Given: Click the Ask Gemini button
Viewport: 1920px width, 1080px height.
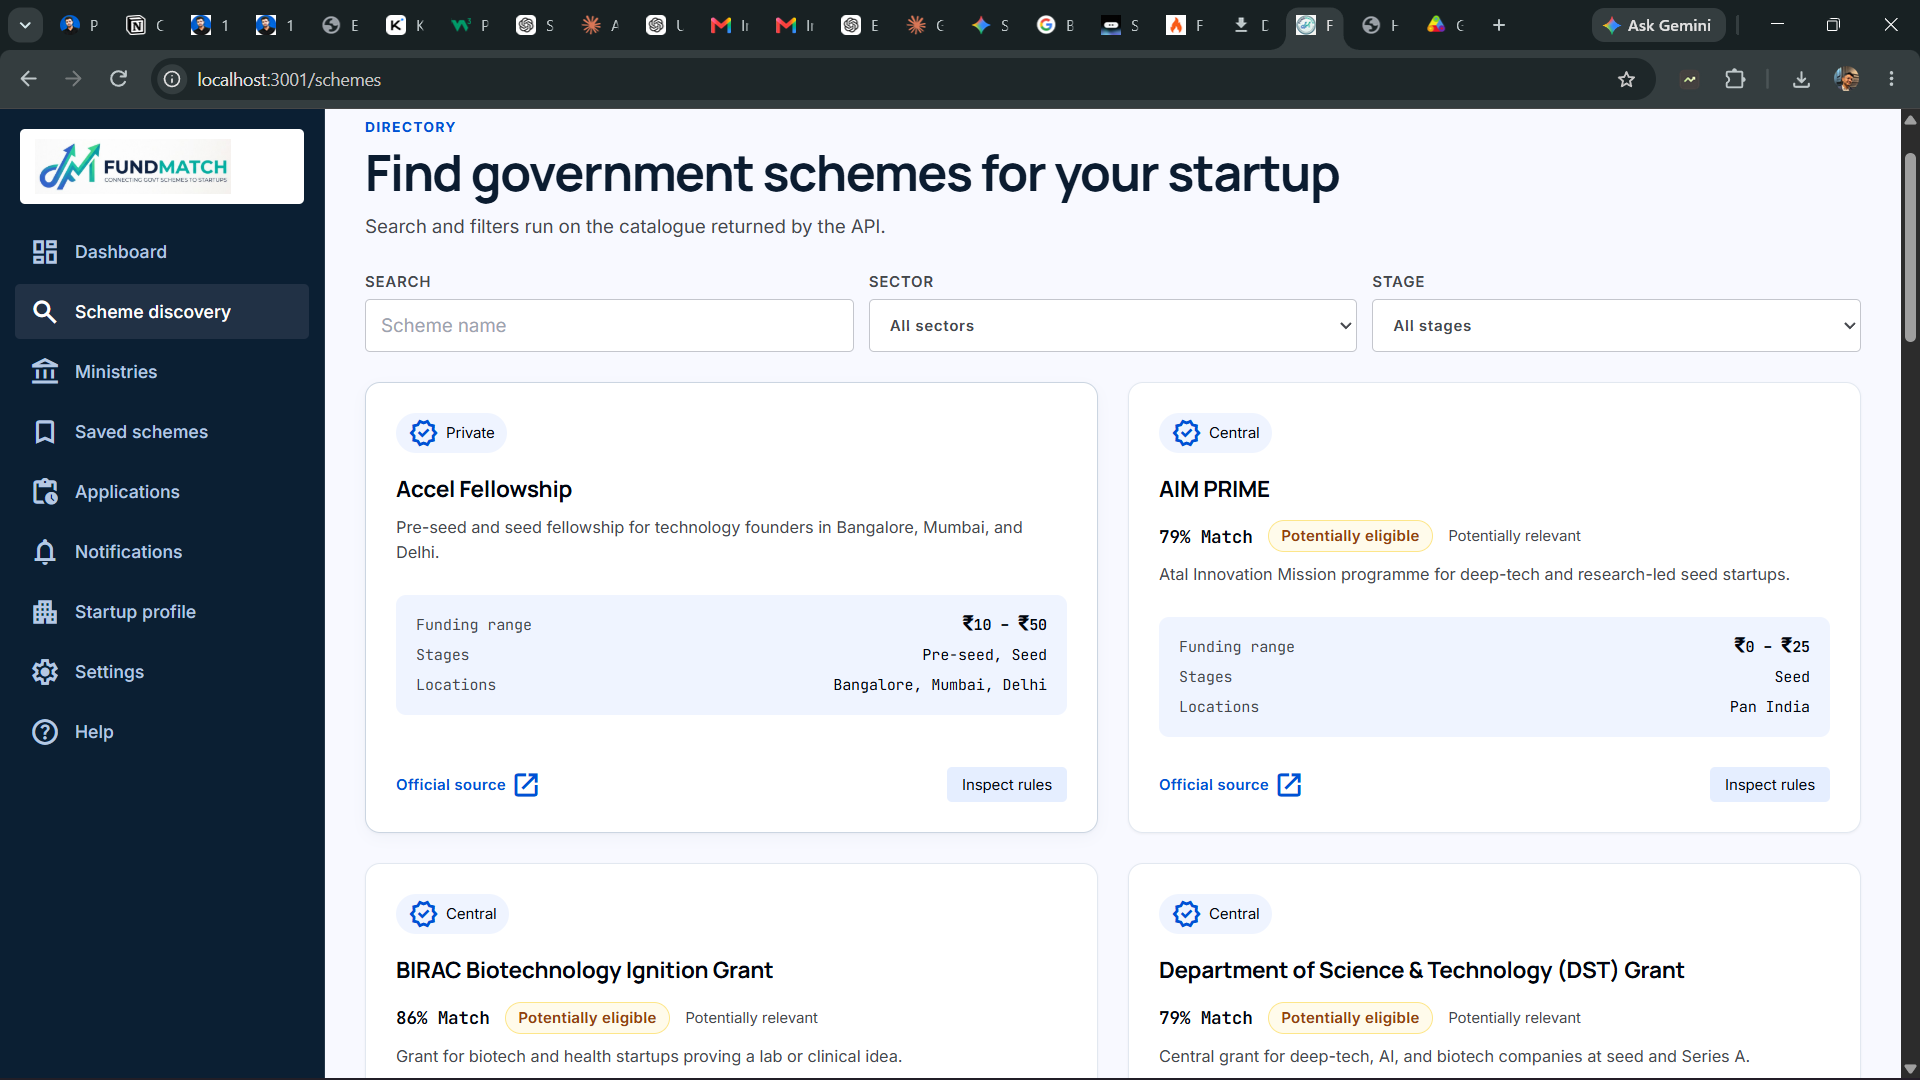Looking at the screenshot, I should 1658,25.
